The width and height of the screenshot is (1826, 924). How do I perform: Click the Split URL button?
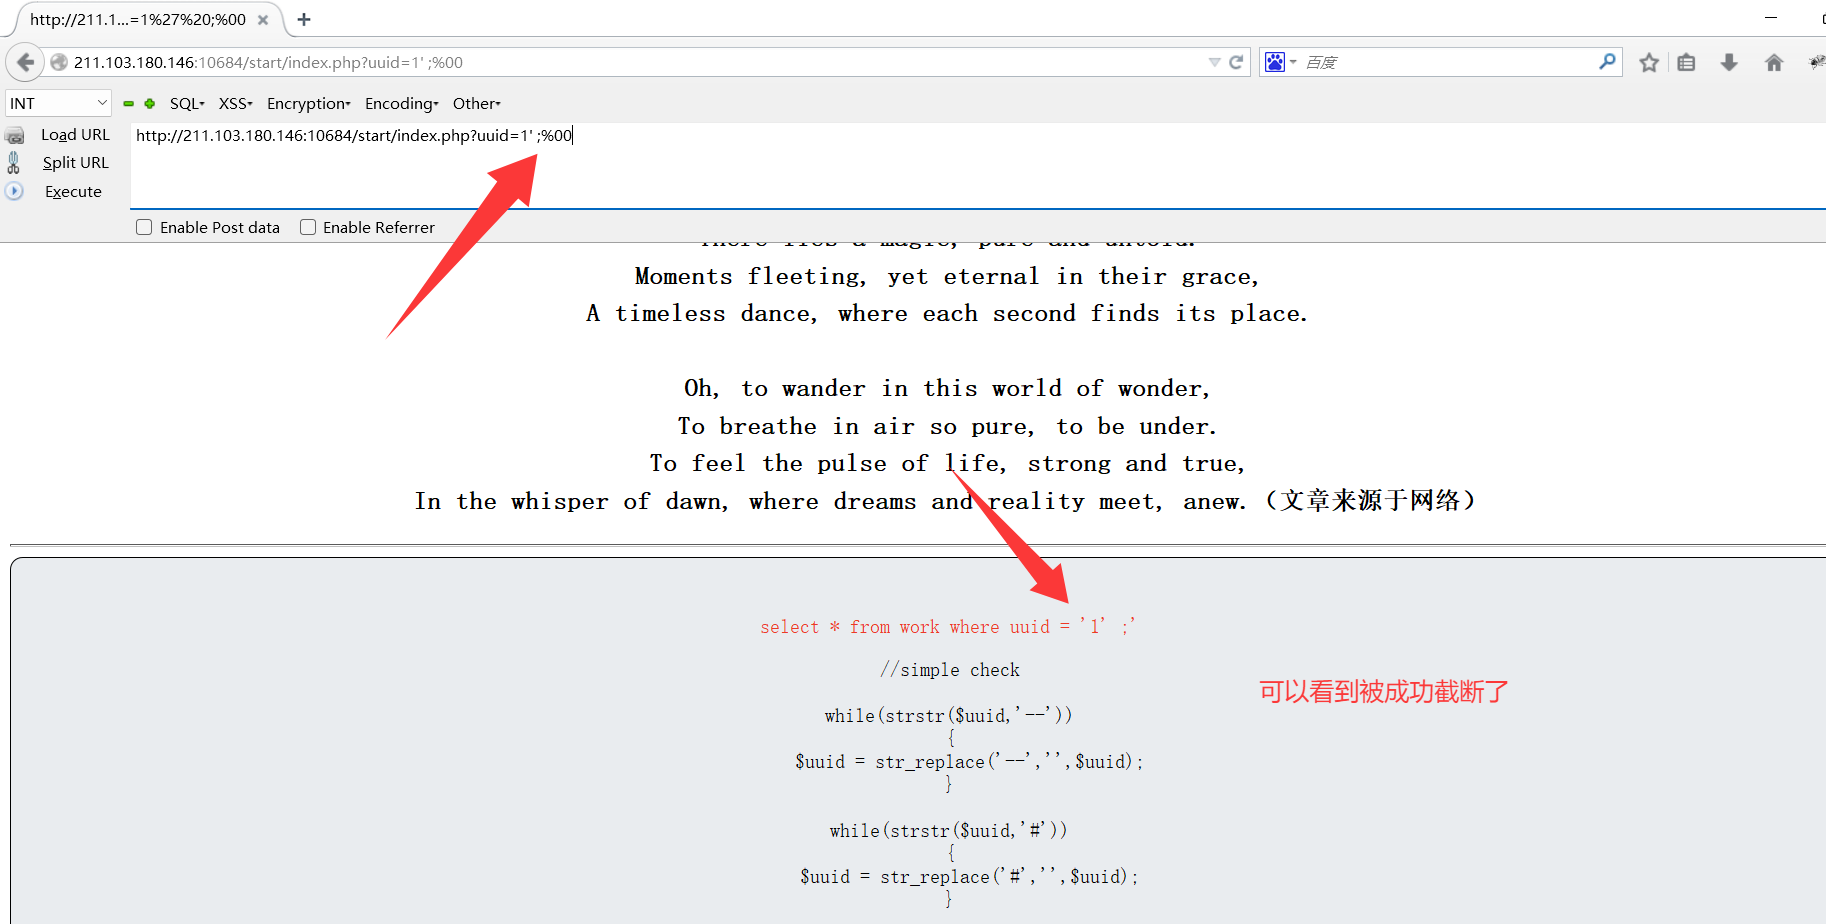click(x=75, y=163)
